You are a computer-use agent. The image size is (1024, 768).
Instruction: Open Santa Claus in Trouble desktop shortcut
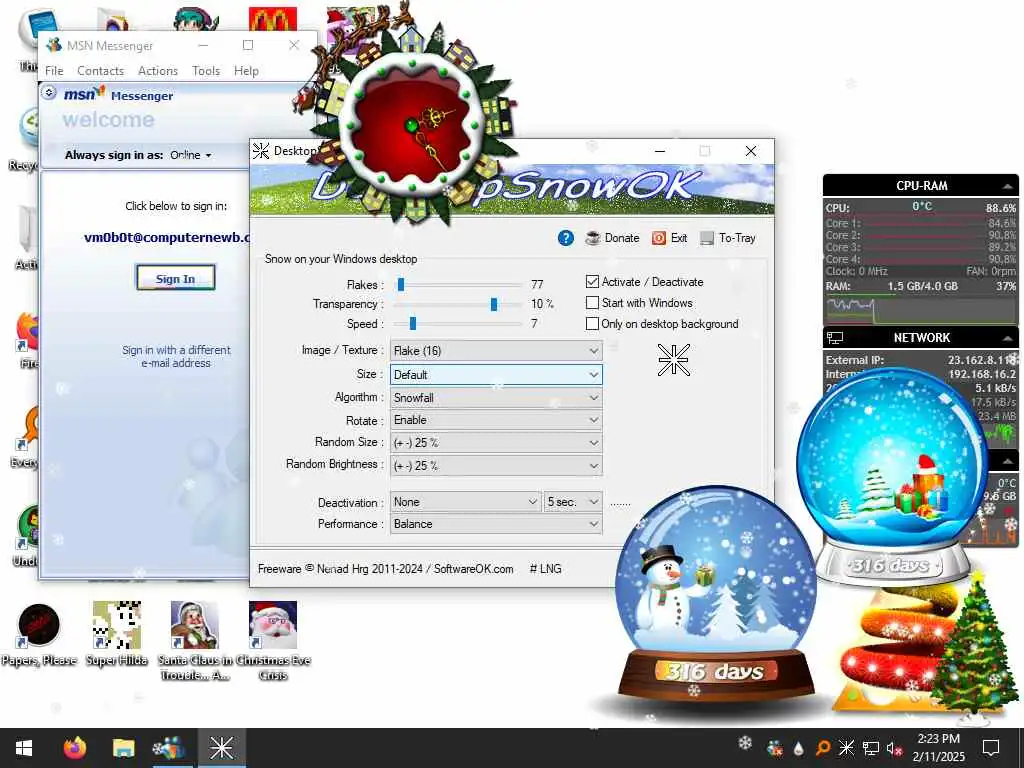coord(195,641)
